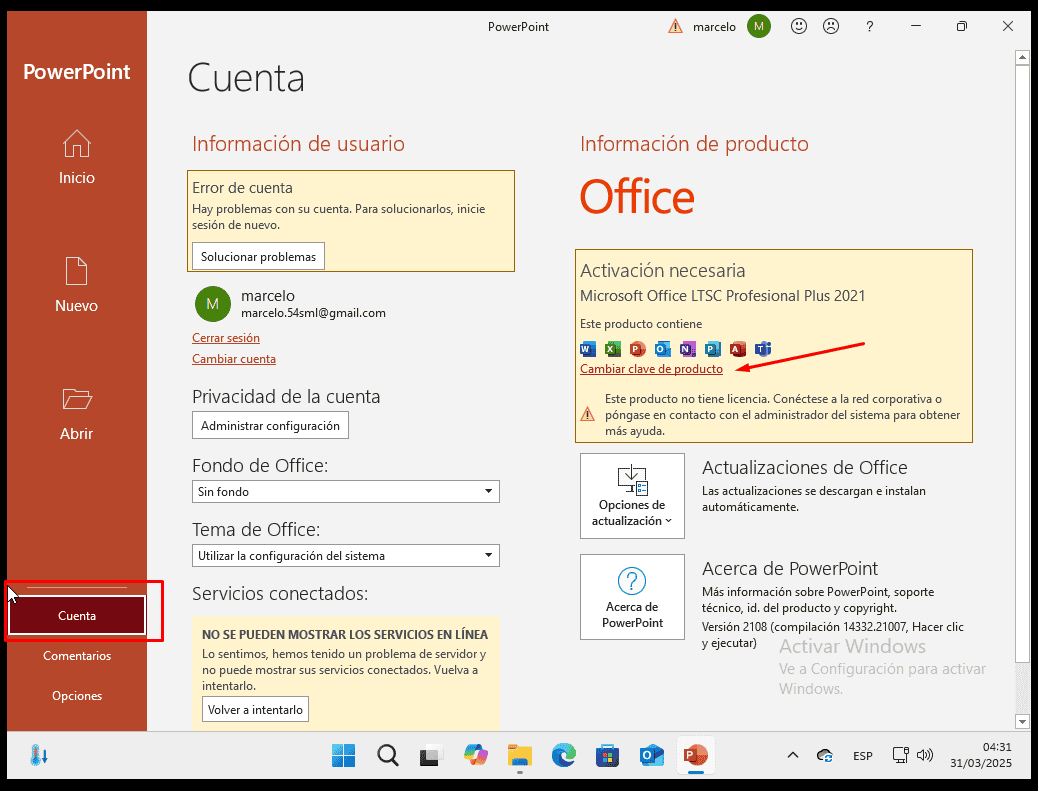Click the Abrir folder icon
This screenshot has height=791, width=1038.
tap(77, 400)
